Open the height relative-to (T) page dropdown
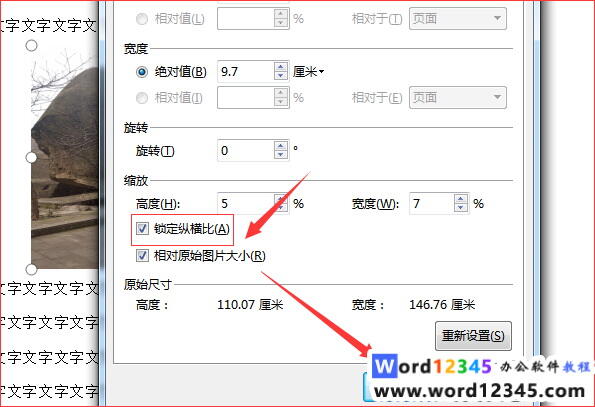This screenshot has width=595, height=407. coord(458,19)
